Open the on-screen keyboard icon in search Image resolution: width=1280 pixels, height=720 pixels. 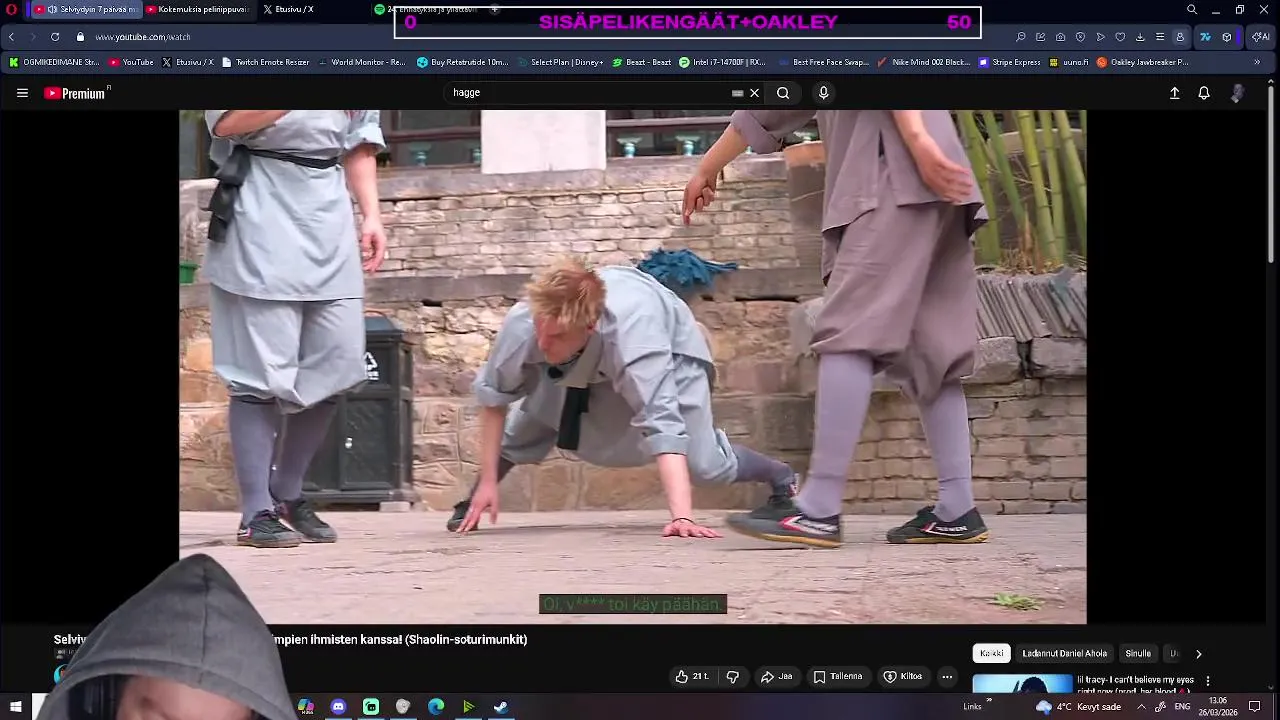737,93
